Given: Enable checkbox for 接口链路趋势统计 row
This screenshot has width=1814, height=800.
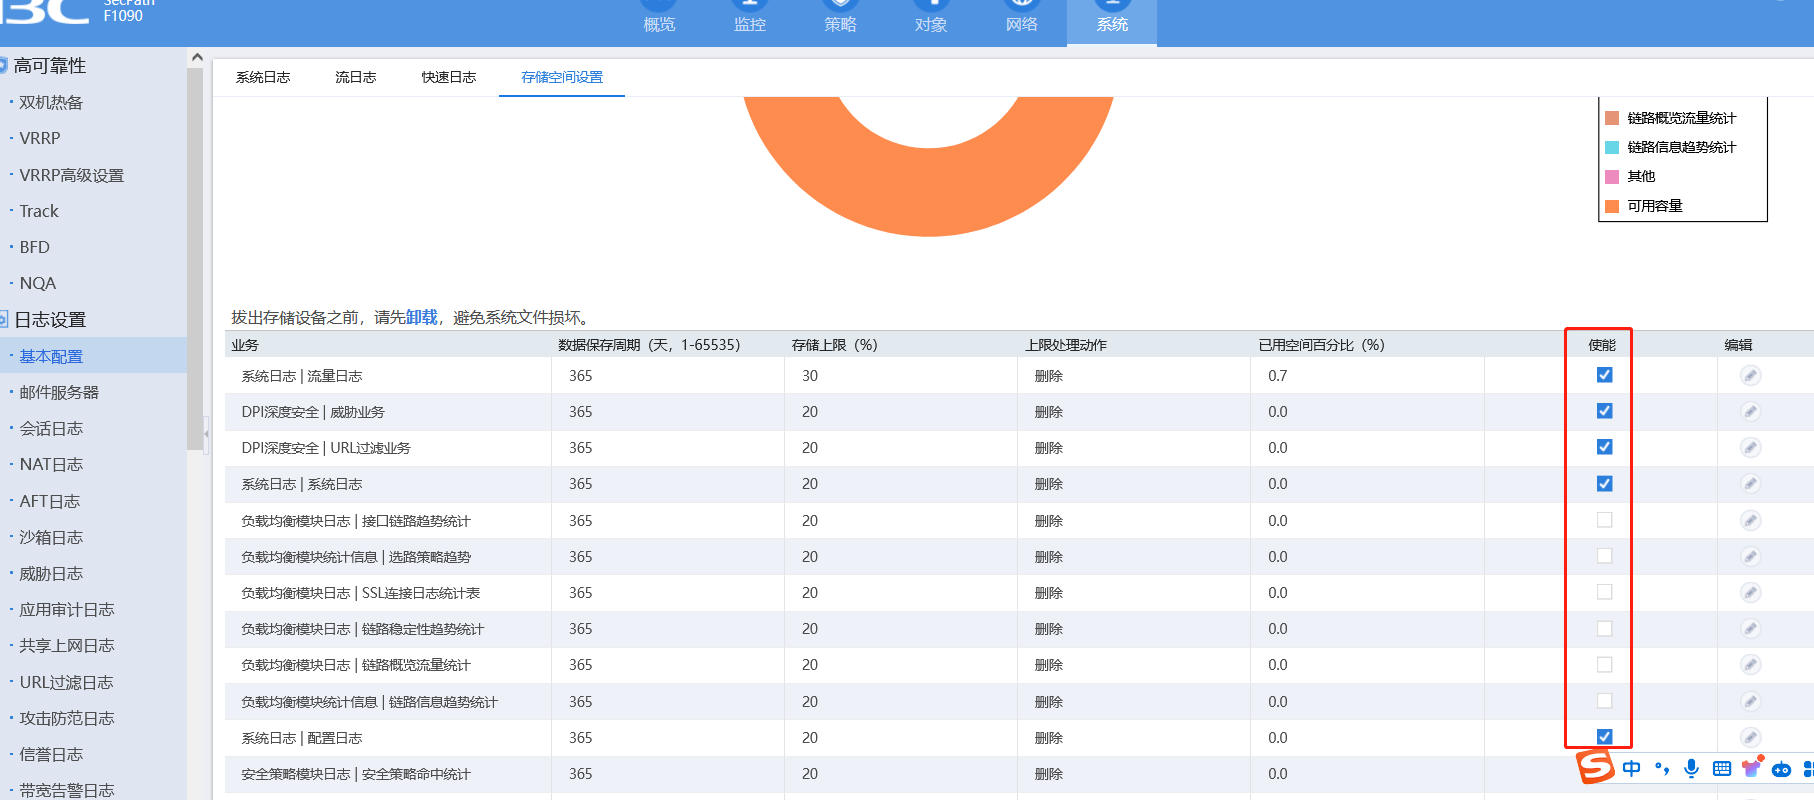Looking at the screenshot, I should coord(1604,520).
